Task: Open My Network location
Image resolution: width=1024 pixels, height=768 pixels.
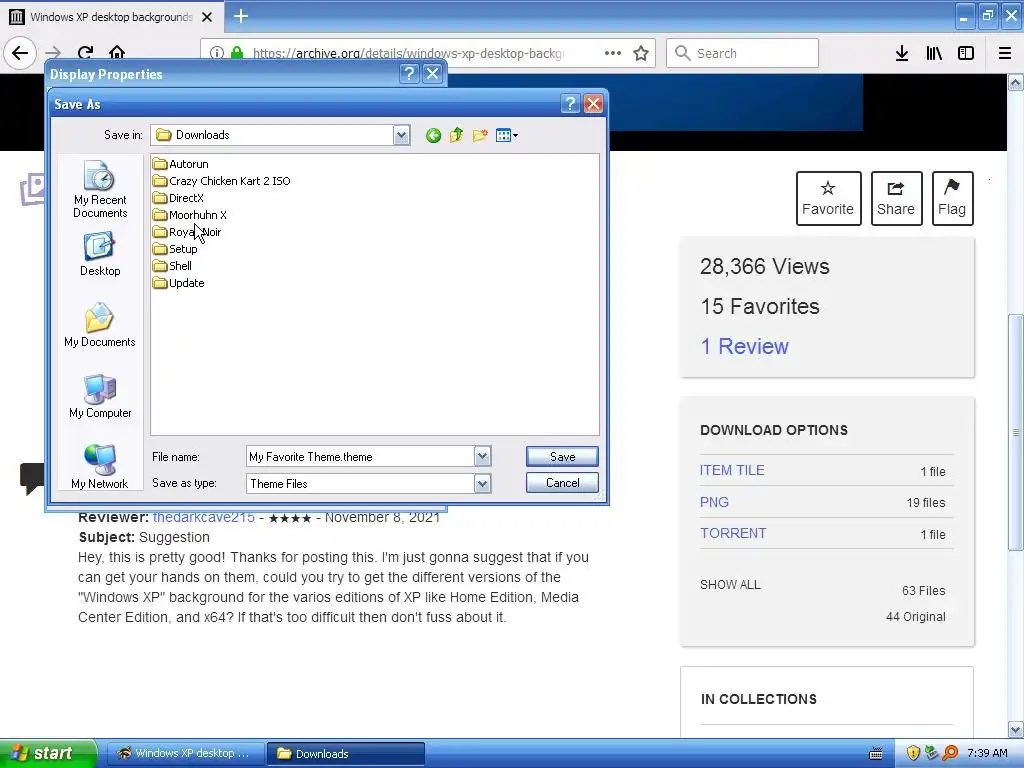Action: (x=100, y=467)
